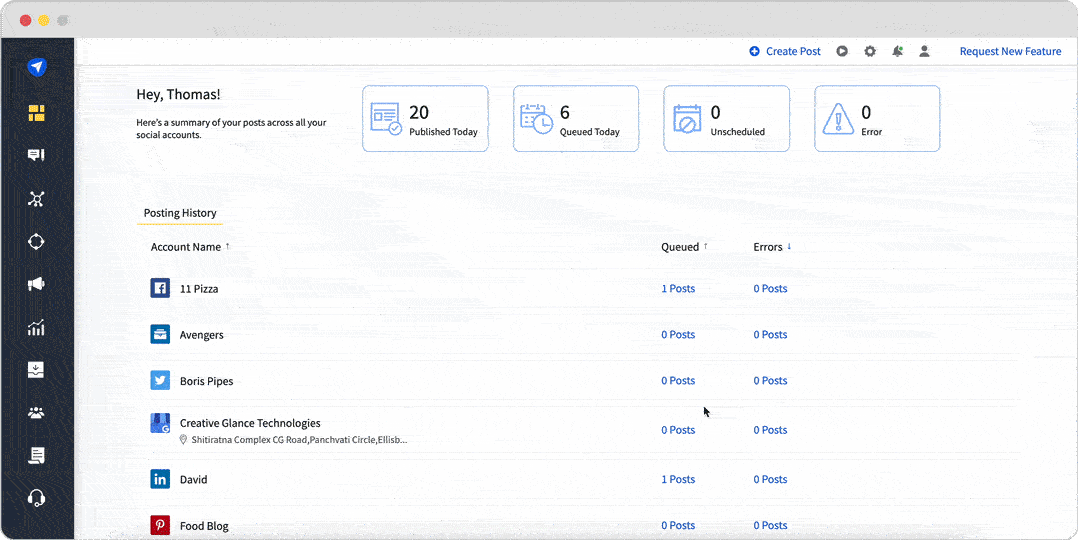Open 1 Posts queued for 11 Pizza
This screenshot has height=540, width=1078.
(678, 288)
